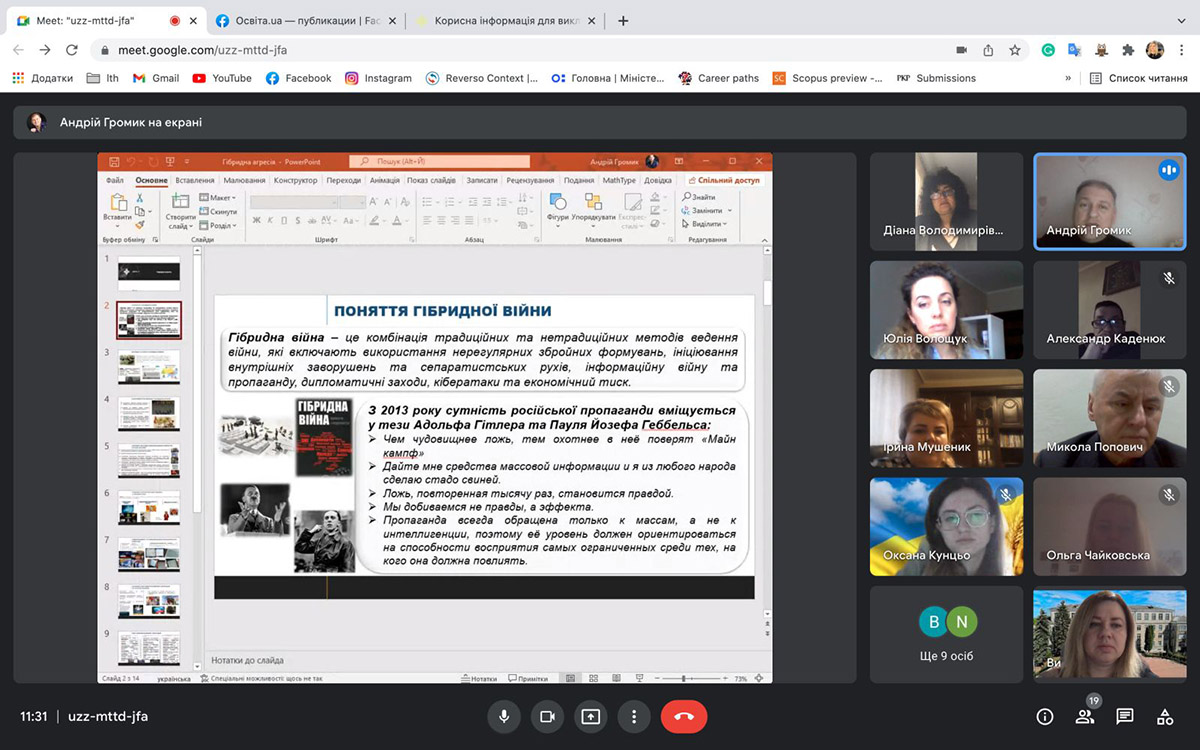Open the chat messages panel
1200x750 pixels.
tap(1125, 716)
